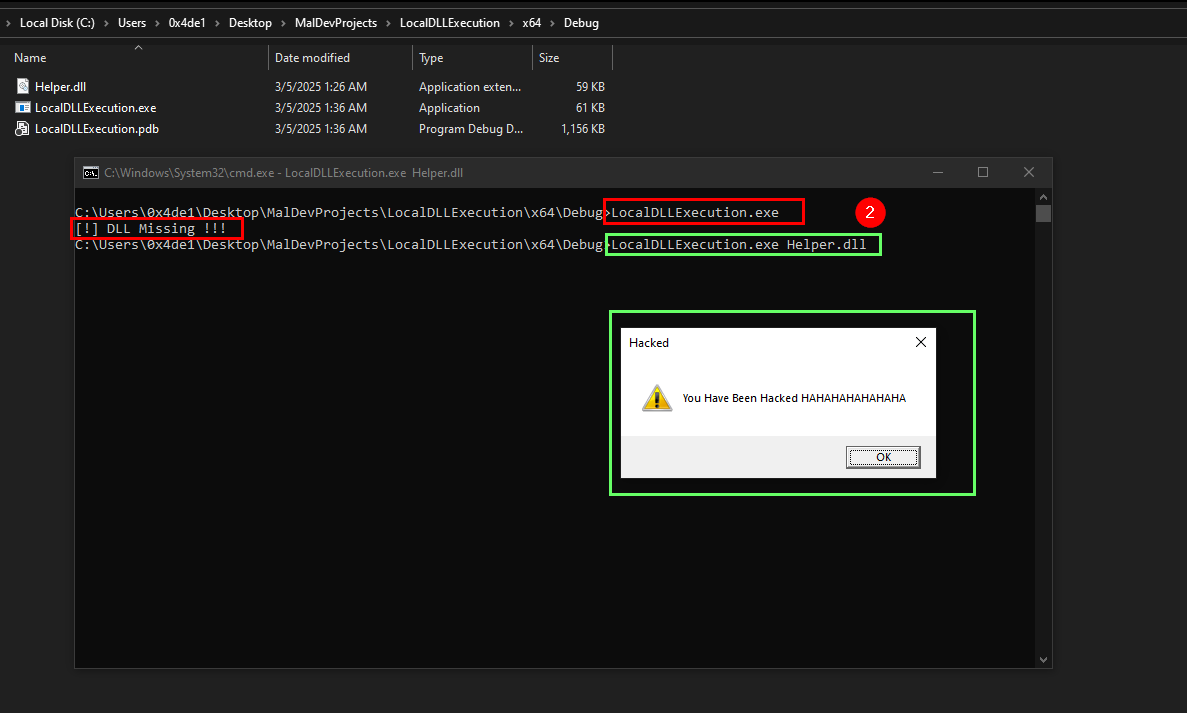Select the LocalDLLExecution.pdb file name
Viewport: 1187px width, 713px height.
pos(97,129)
